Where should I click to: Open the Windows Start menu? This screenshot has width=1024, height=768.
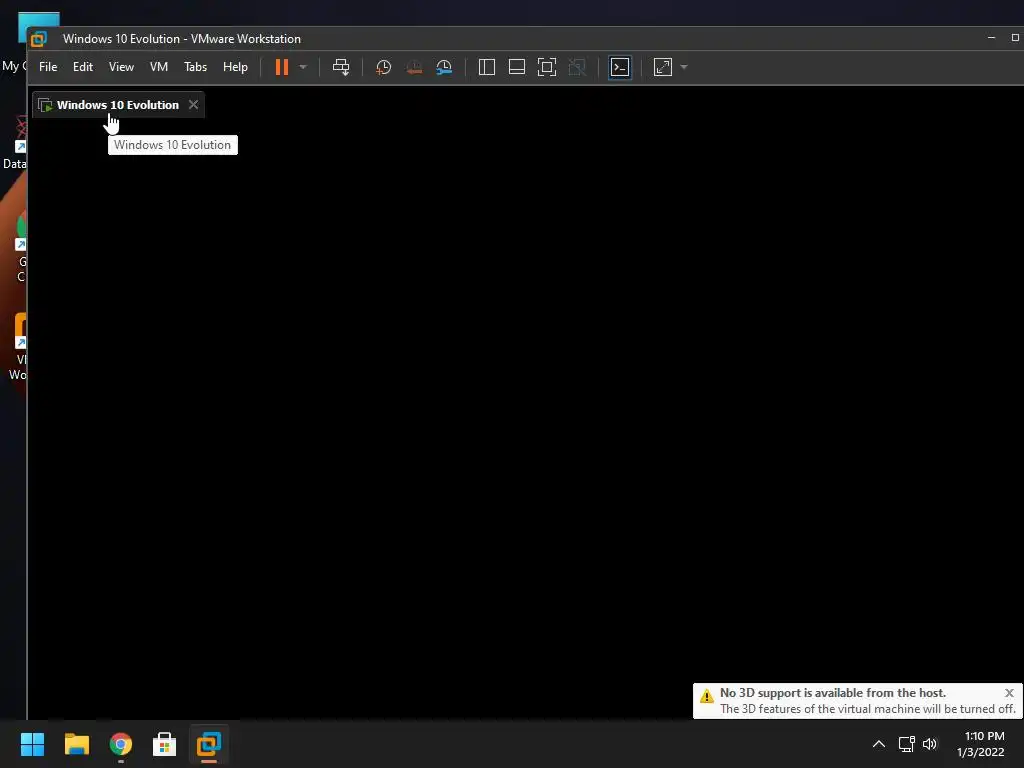(32, 744)
